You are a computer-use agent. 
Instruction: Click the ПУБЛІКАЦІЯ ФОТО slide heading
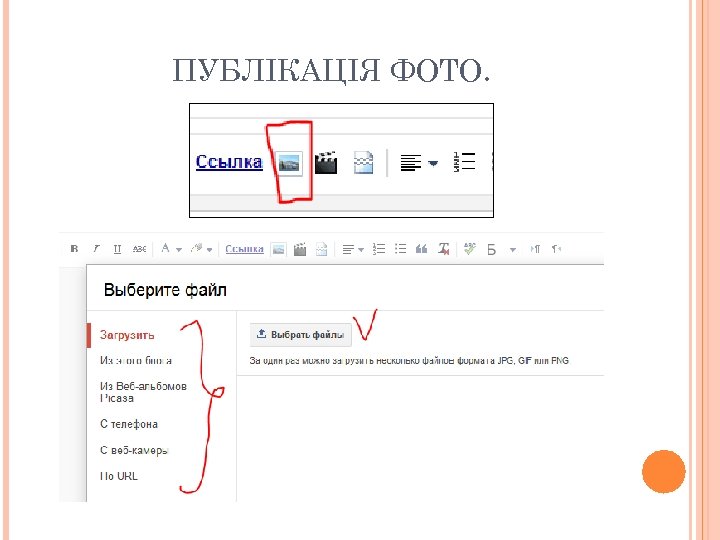331,70
